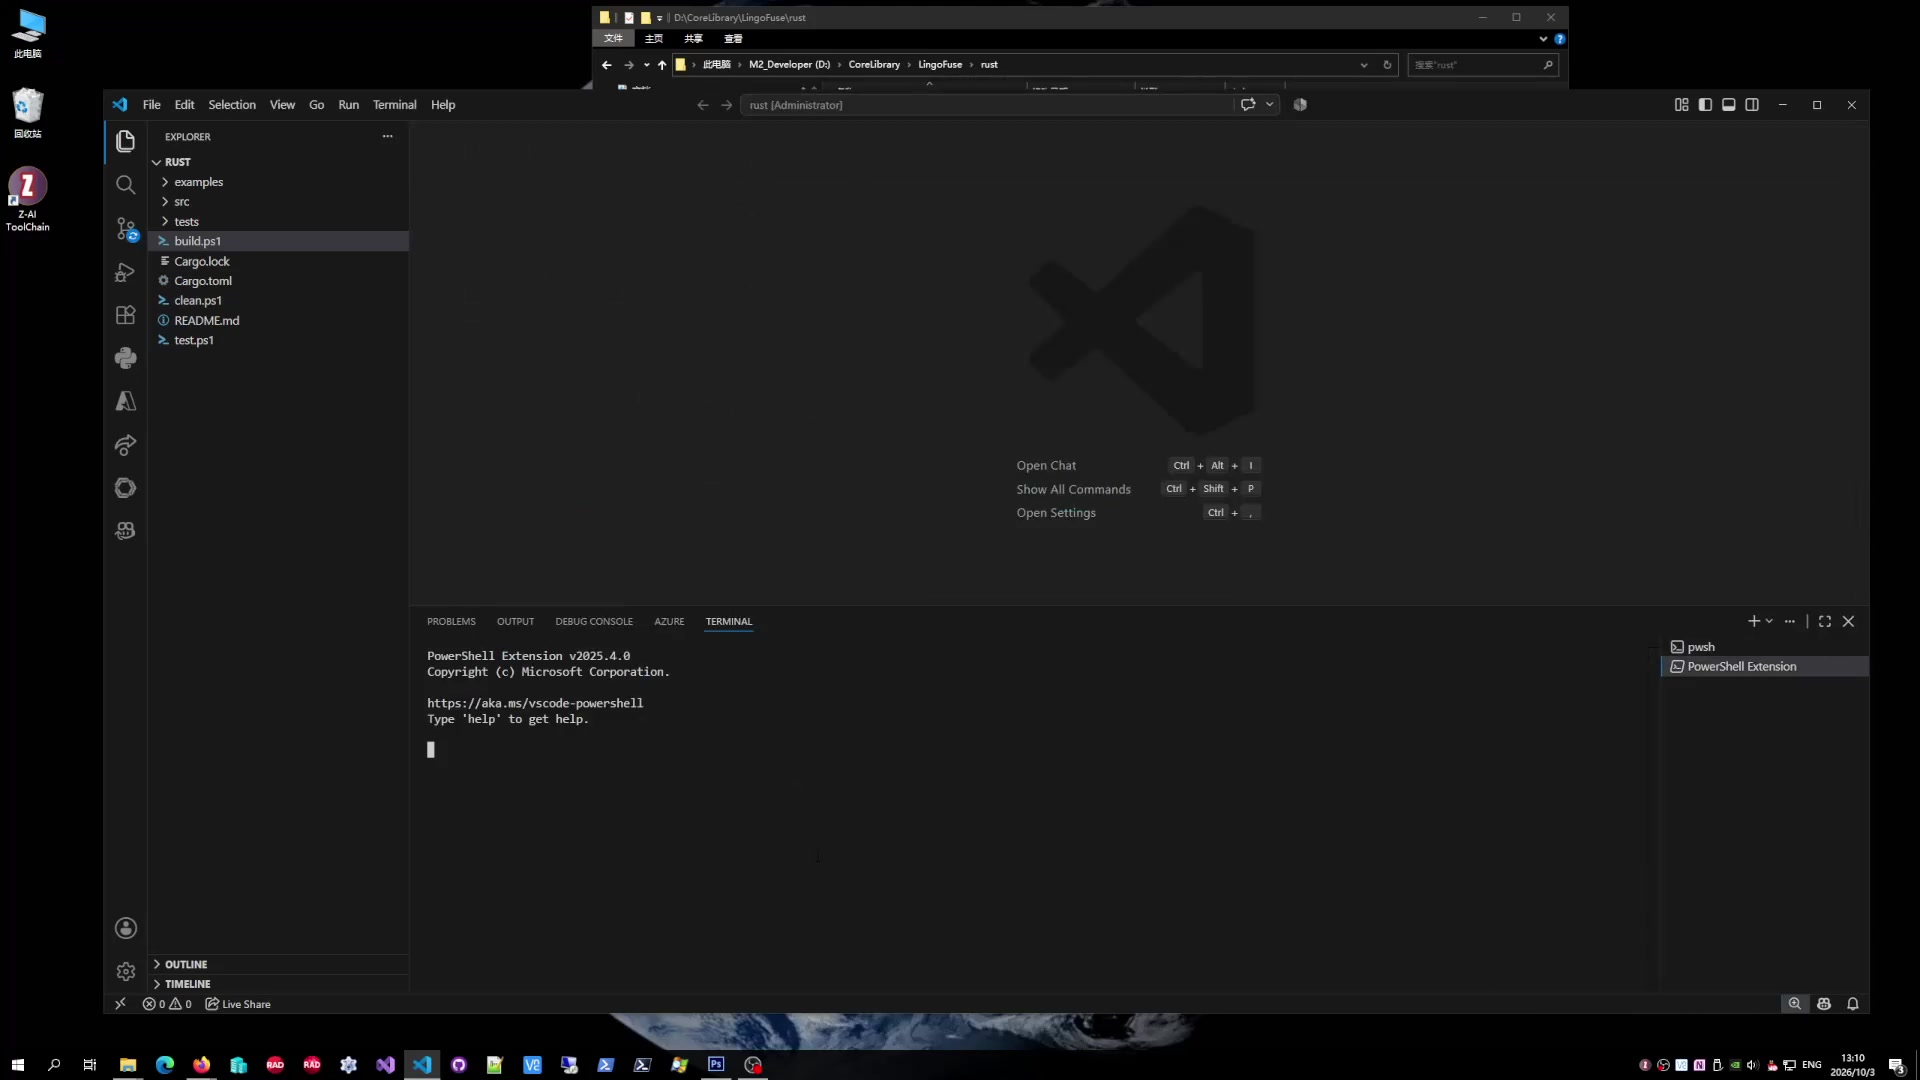Click CoreLibrary in File Explorer breadcrumb

(874, 64)
